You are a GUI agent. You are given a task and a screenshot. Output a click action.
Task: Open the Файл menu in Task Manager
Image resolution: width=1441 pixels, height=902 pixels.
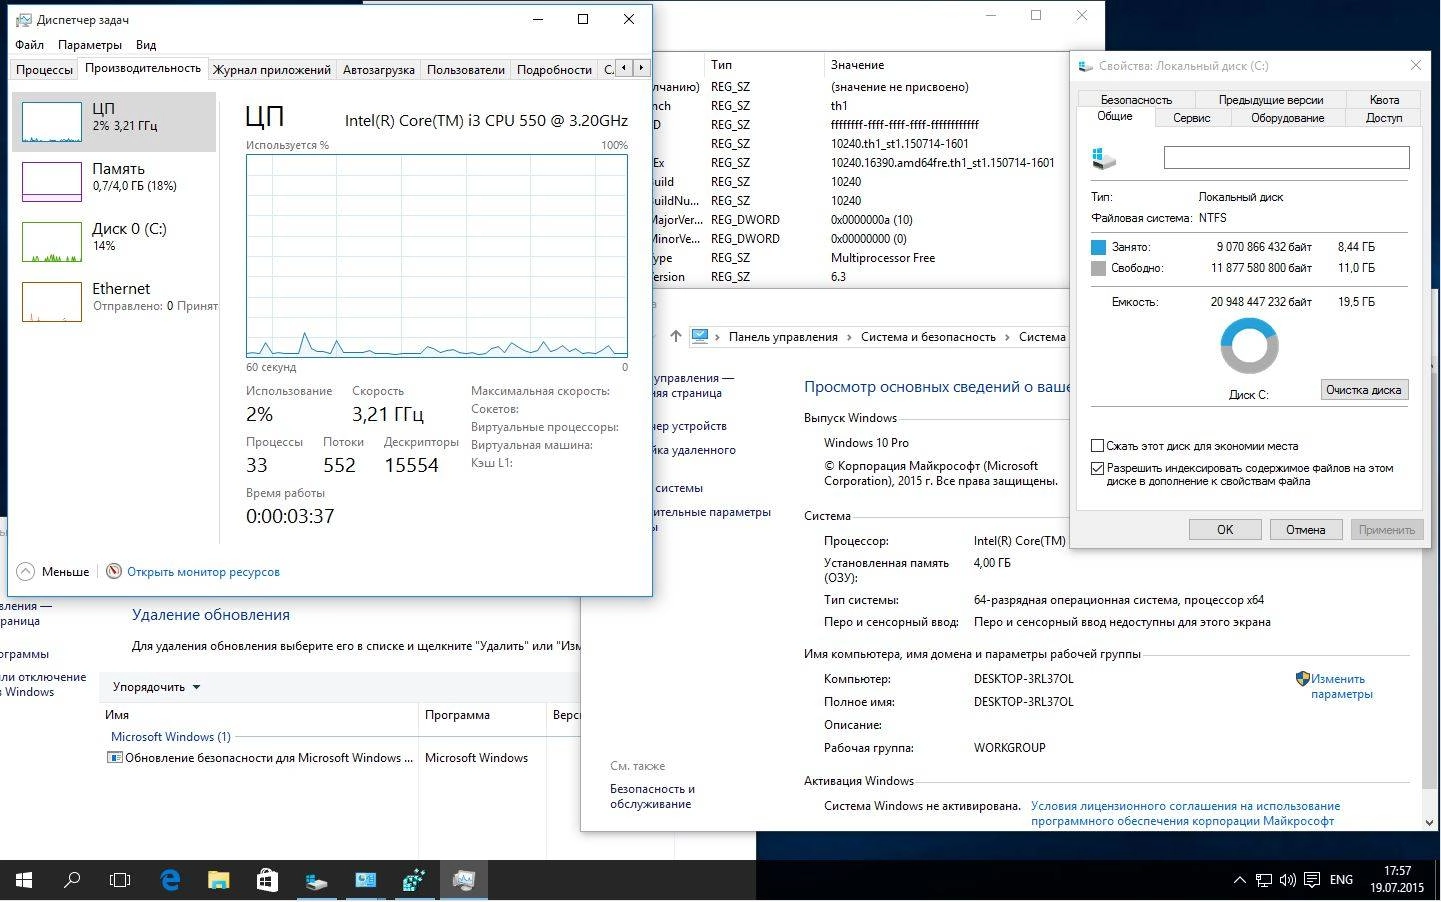(x=29, y=45)
